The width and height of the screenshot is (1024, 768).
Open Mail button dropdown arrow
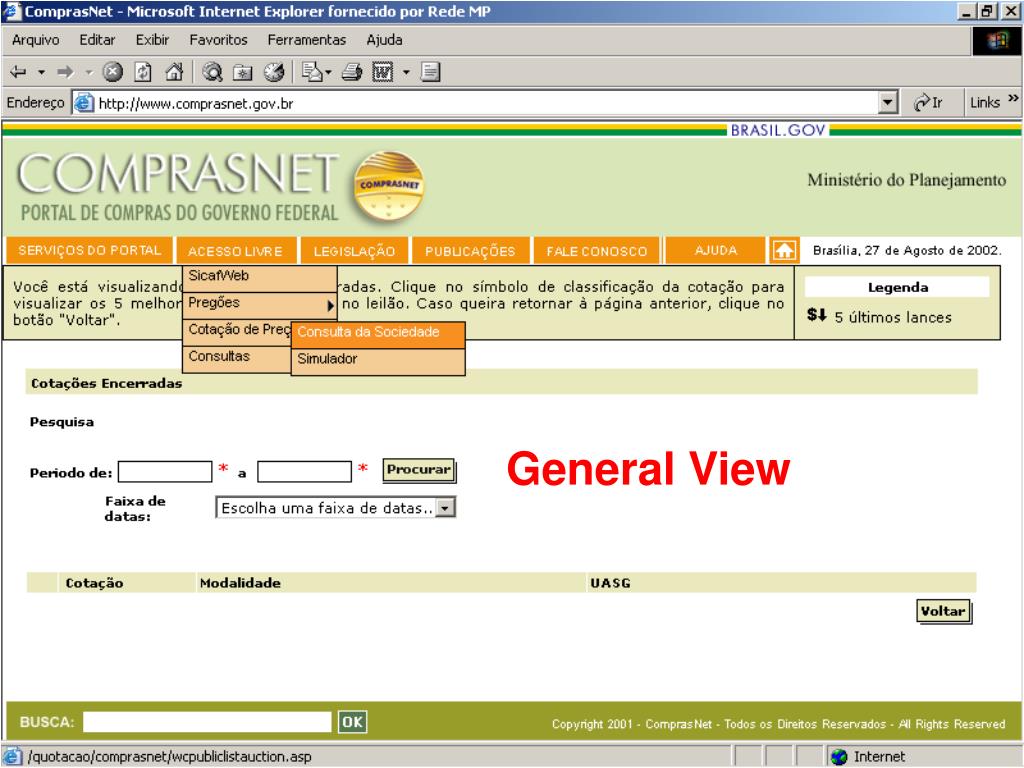[x=328, y=72]
